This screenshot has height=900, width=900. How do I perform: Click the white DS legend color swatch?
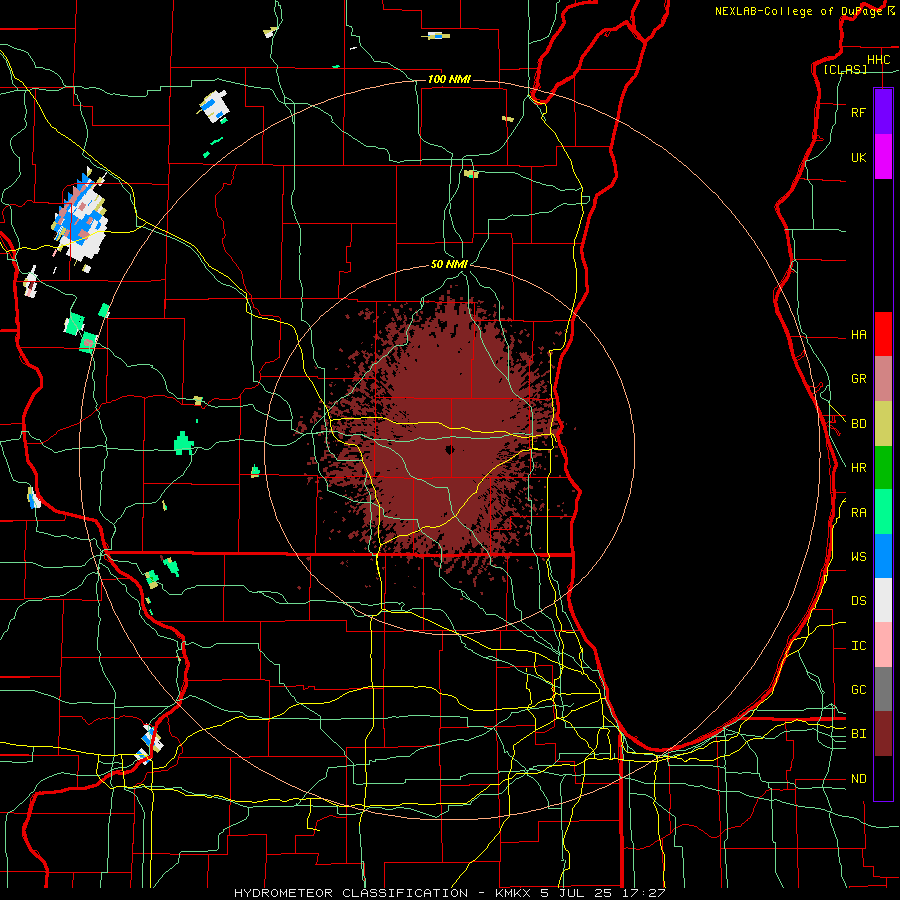point(883,600)
